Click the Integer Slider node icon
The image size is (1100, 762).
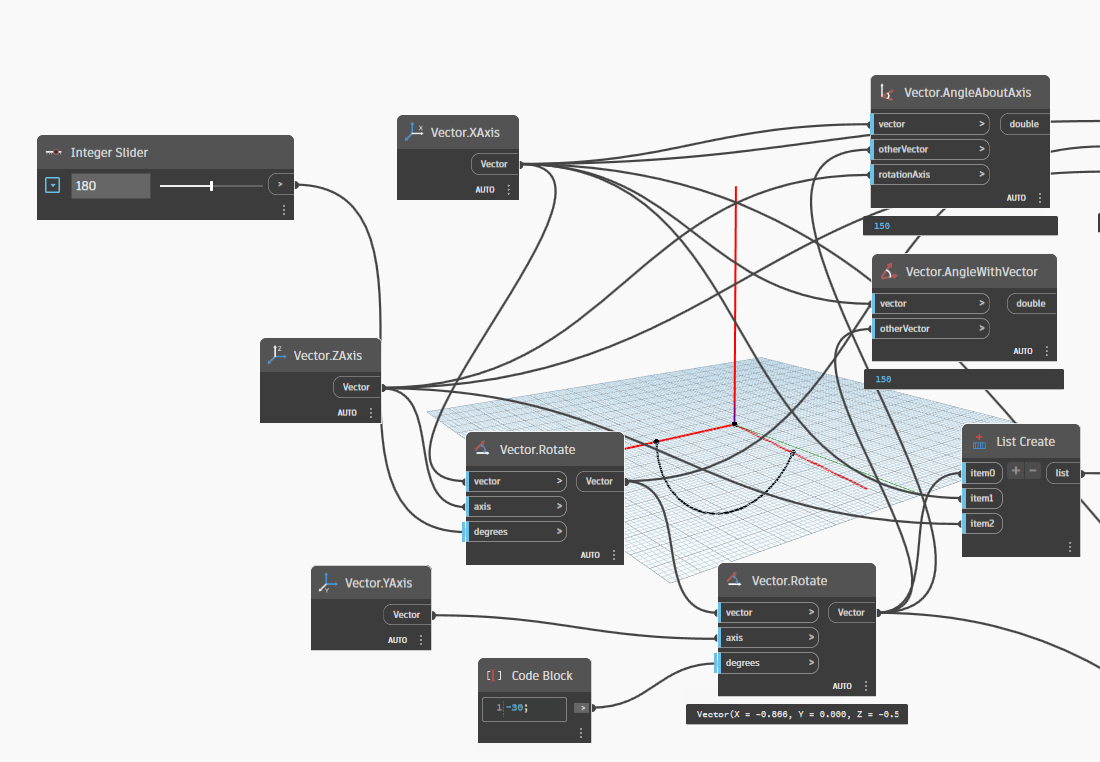[x=54, y=153]
